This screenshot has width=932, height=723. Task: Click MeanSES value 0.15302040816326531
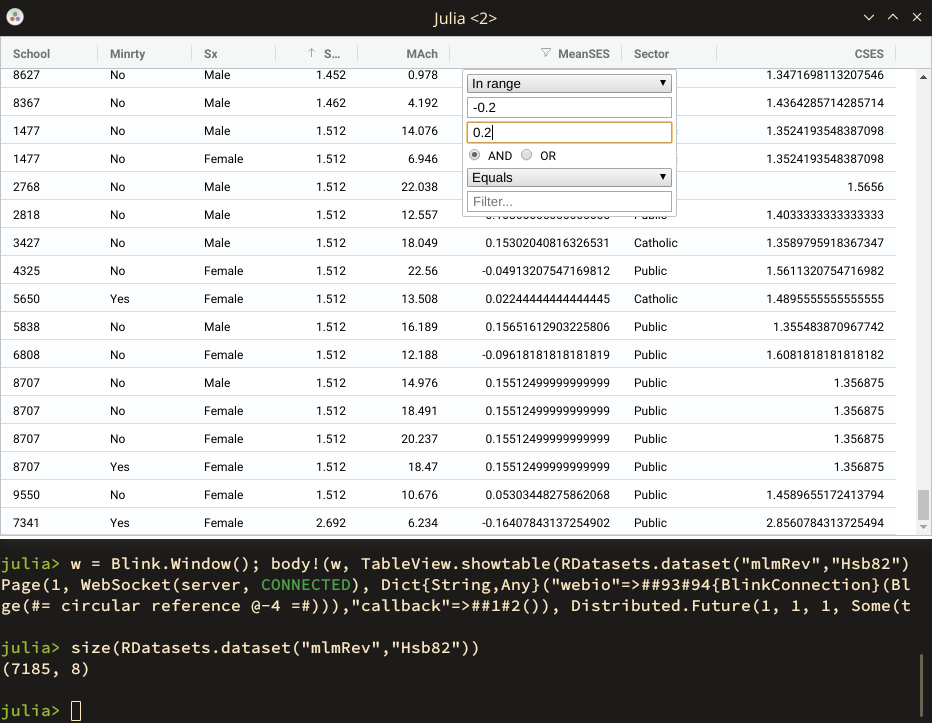pyautogui.click(x=547, y=243)
